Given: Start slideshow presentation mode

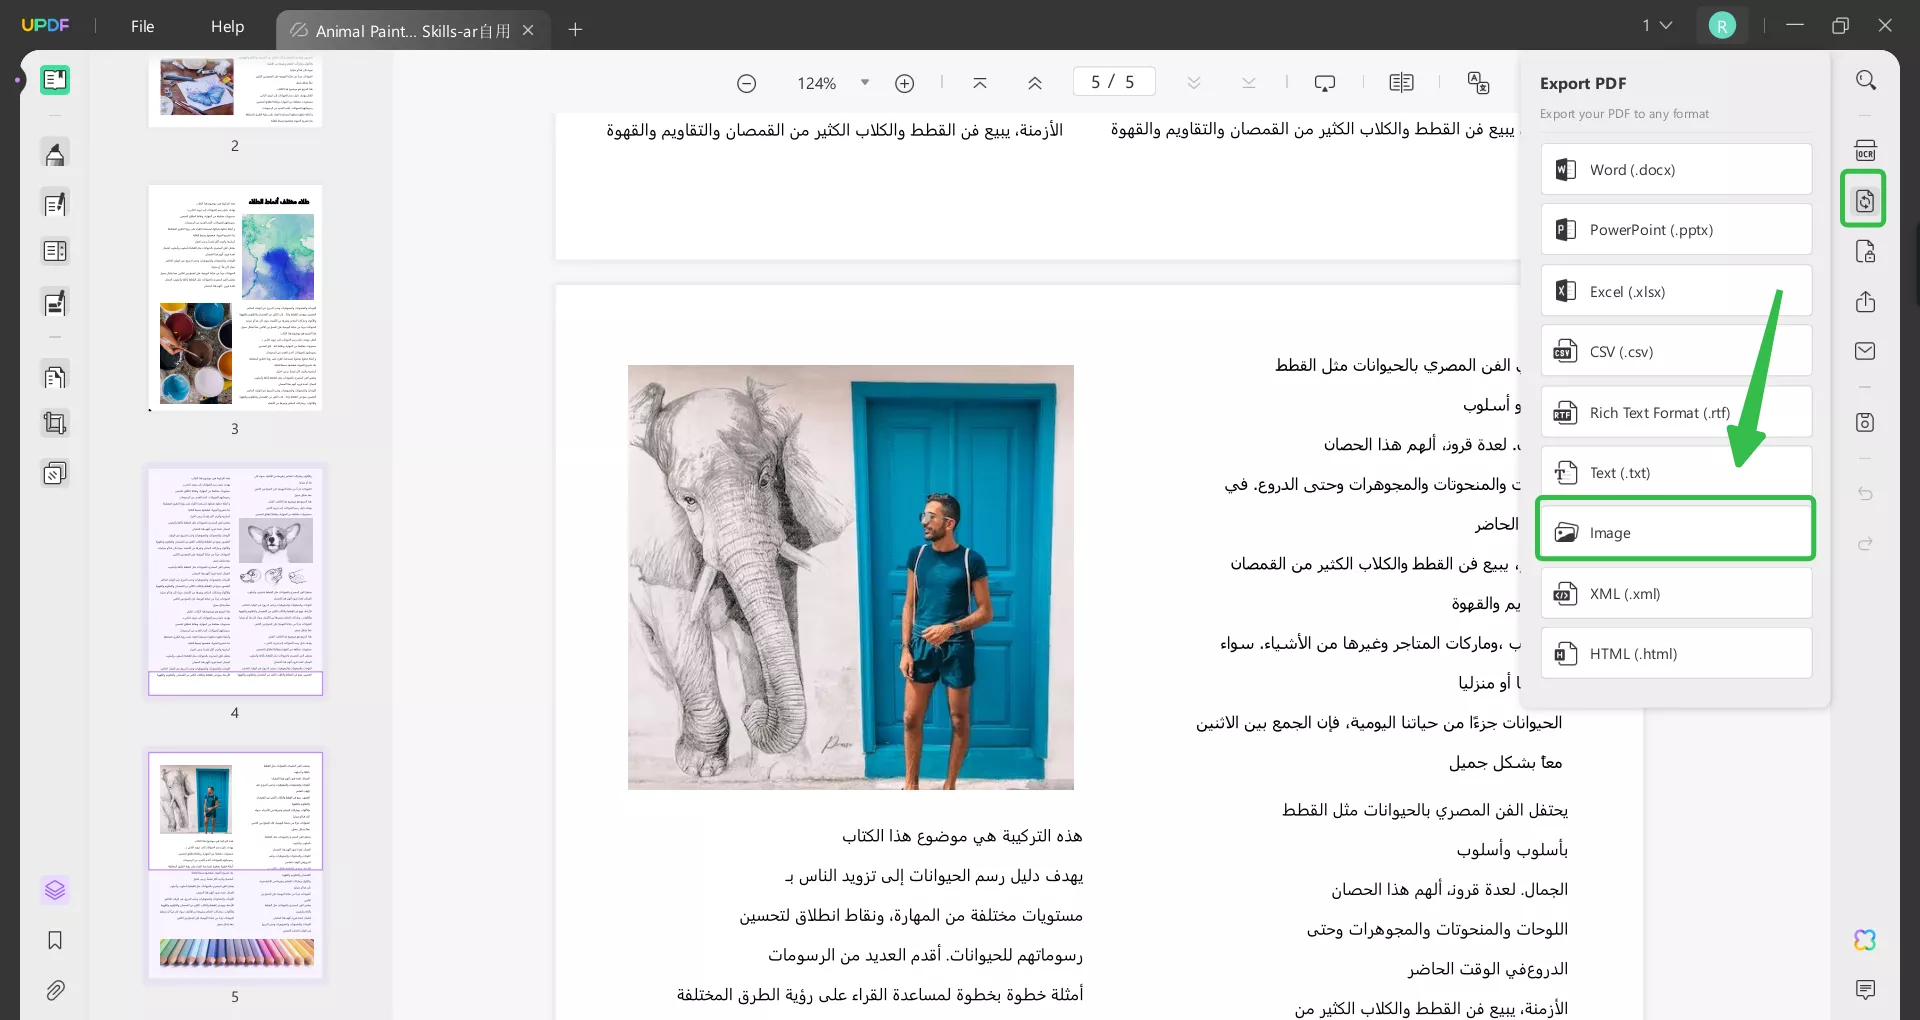Looking at the screenshot, I should [1325, 83].
